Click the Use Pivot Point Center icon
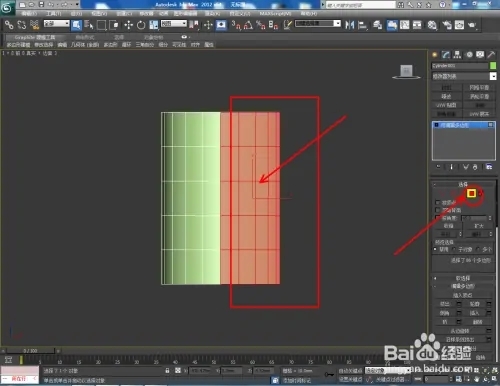500x386 pixels. click(x=194, y=25)
